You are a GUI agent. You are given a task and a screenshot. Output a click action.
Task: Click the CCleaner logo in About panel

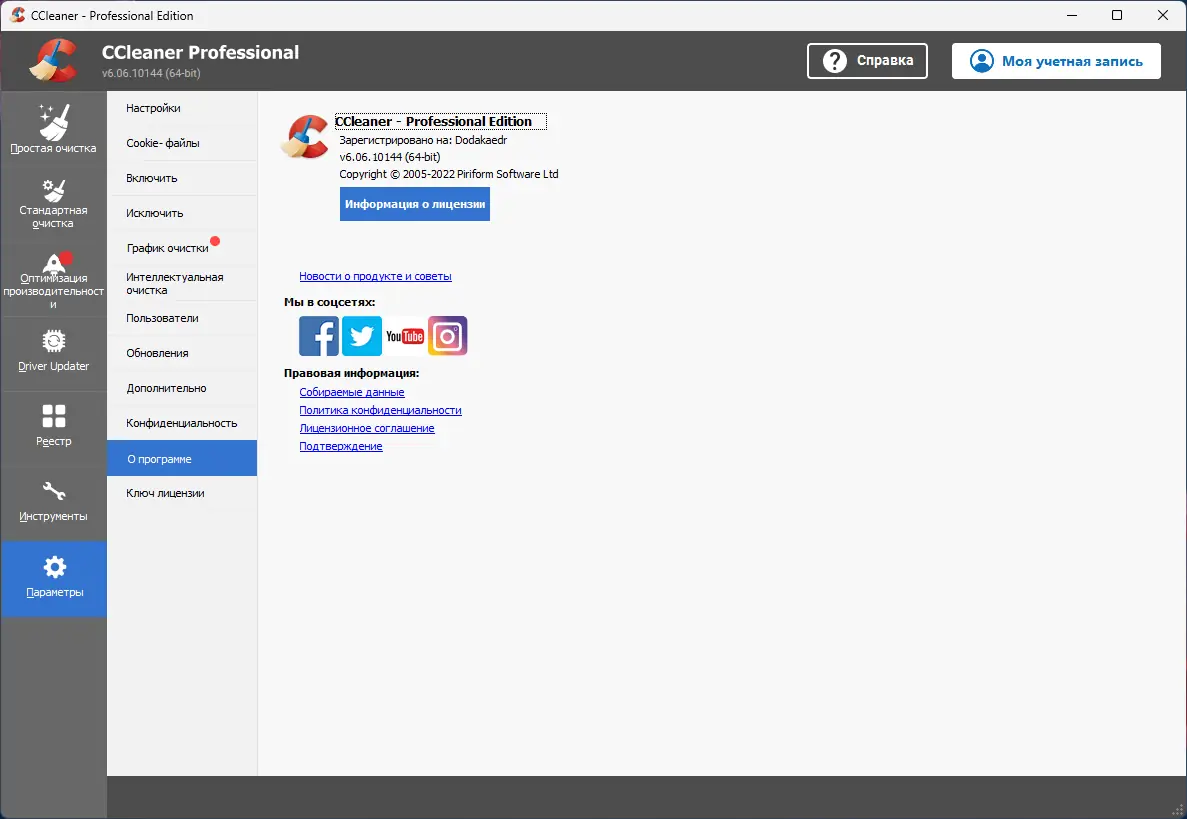304,136
